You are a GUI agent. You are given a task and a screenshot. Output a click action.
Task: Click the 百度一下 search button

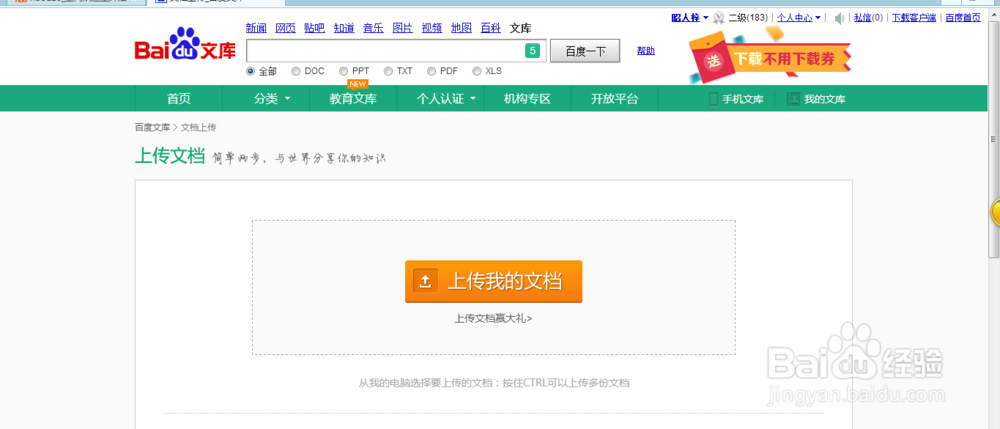pyautogui.click(x=585, y=51)
